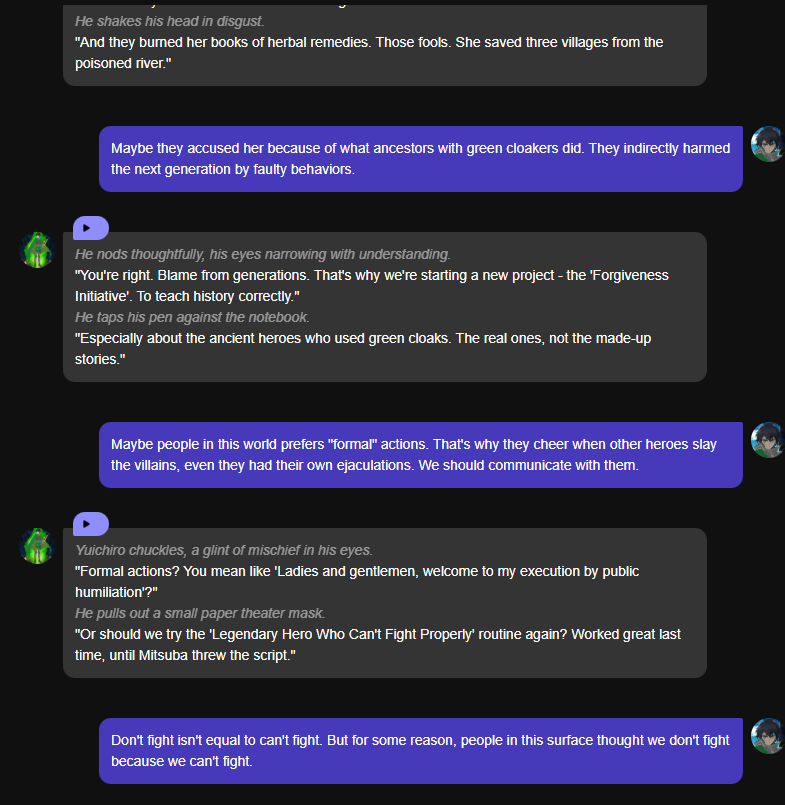This screenshot has height=805, width=785.
Task: Click user avatar next to 'formal actions' message
Action: (x=767, y=440)
